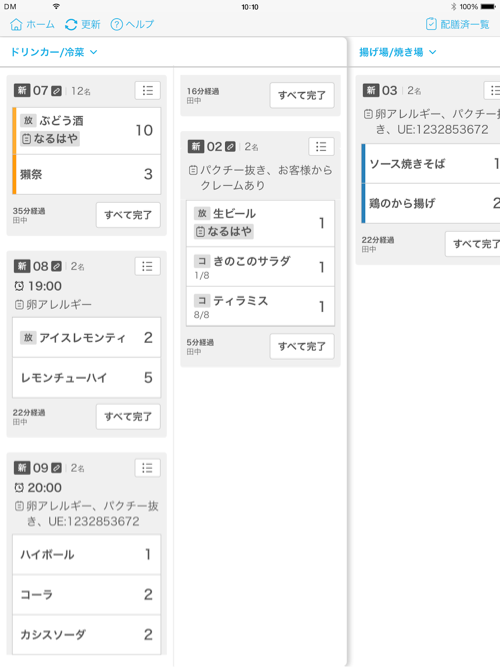Open list menu icon for table 08
500x667 pixels.
148,266
